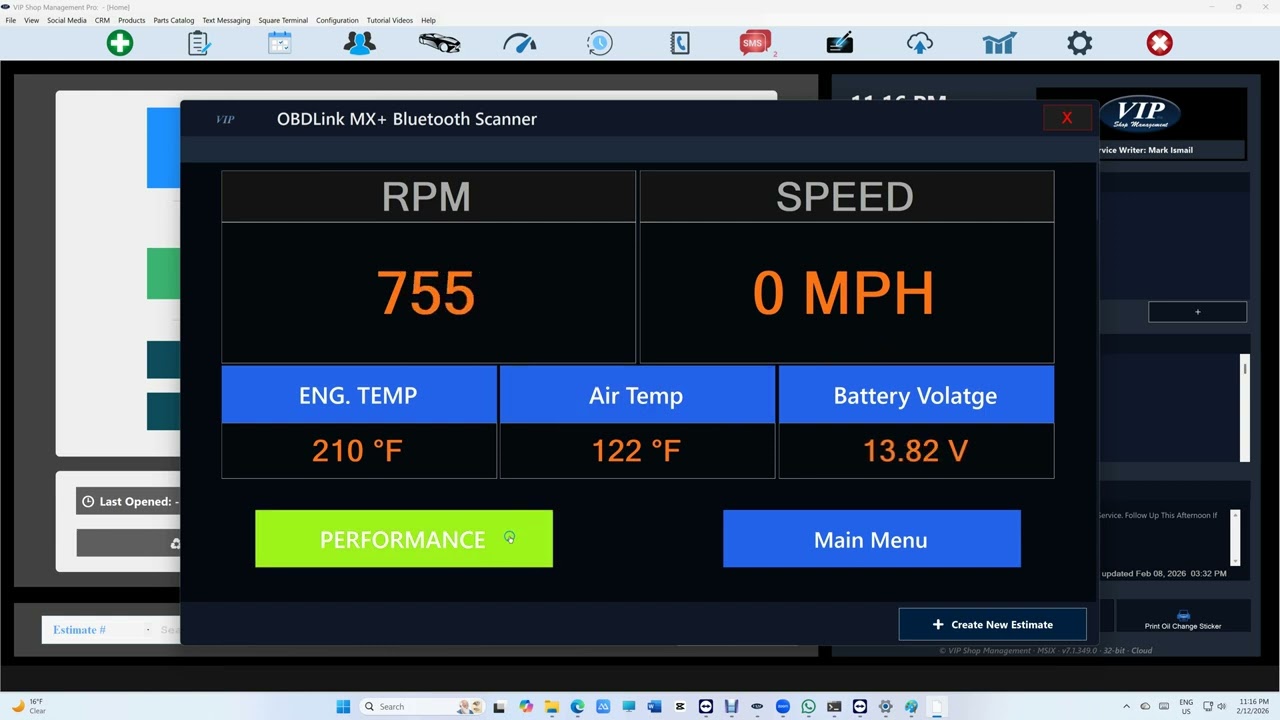Open the Tutorial Videos menu

(389, 20)
